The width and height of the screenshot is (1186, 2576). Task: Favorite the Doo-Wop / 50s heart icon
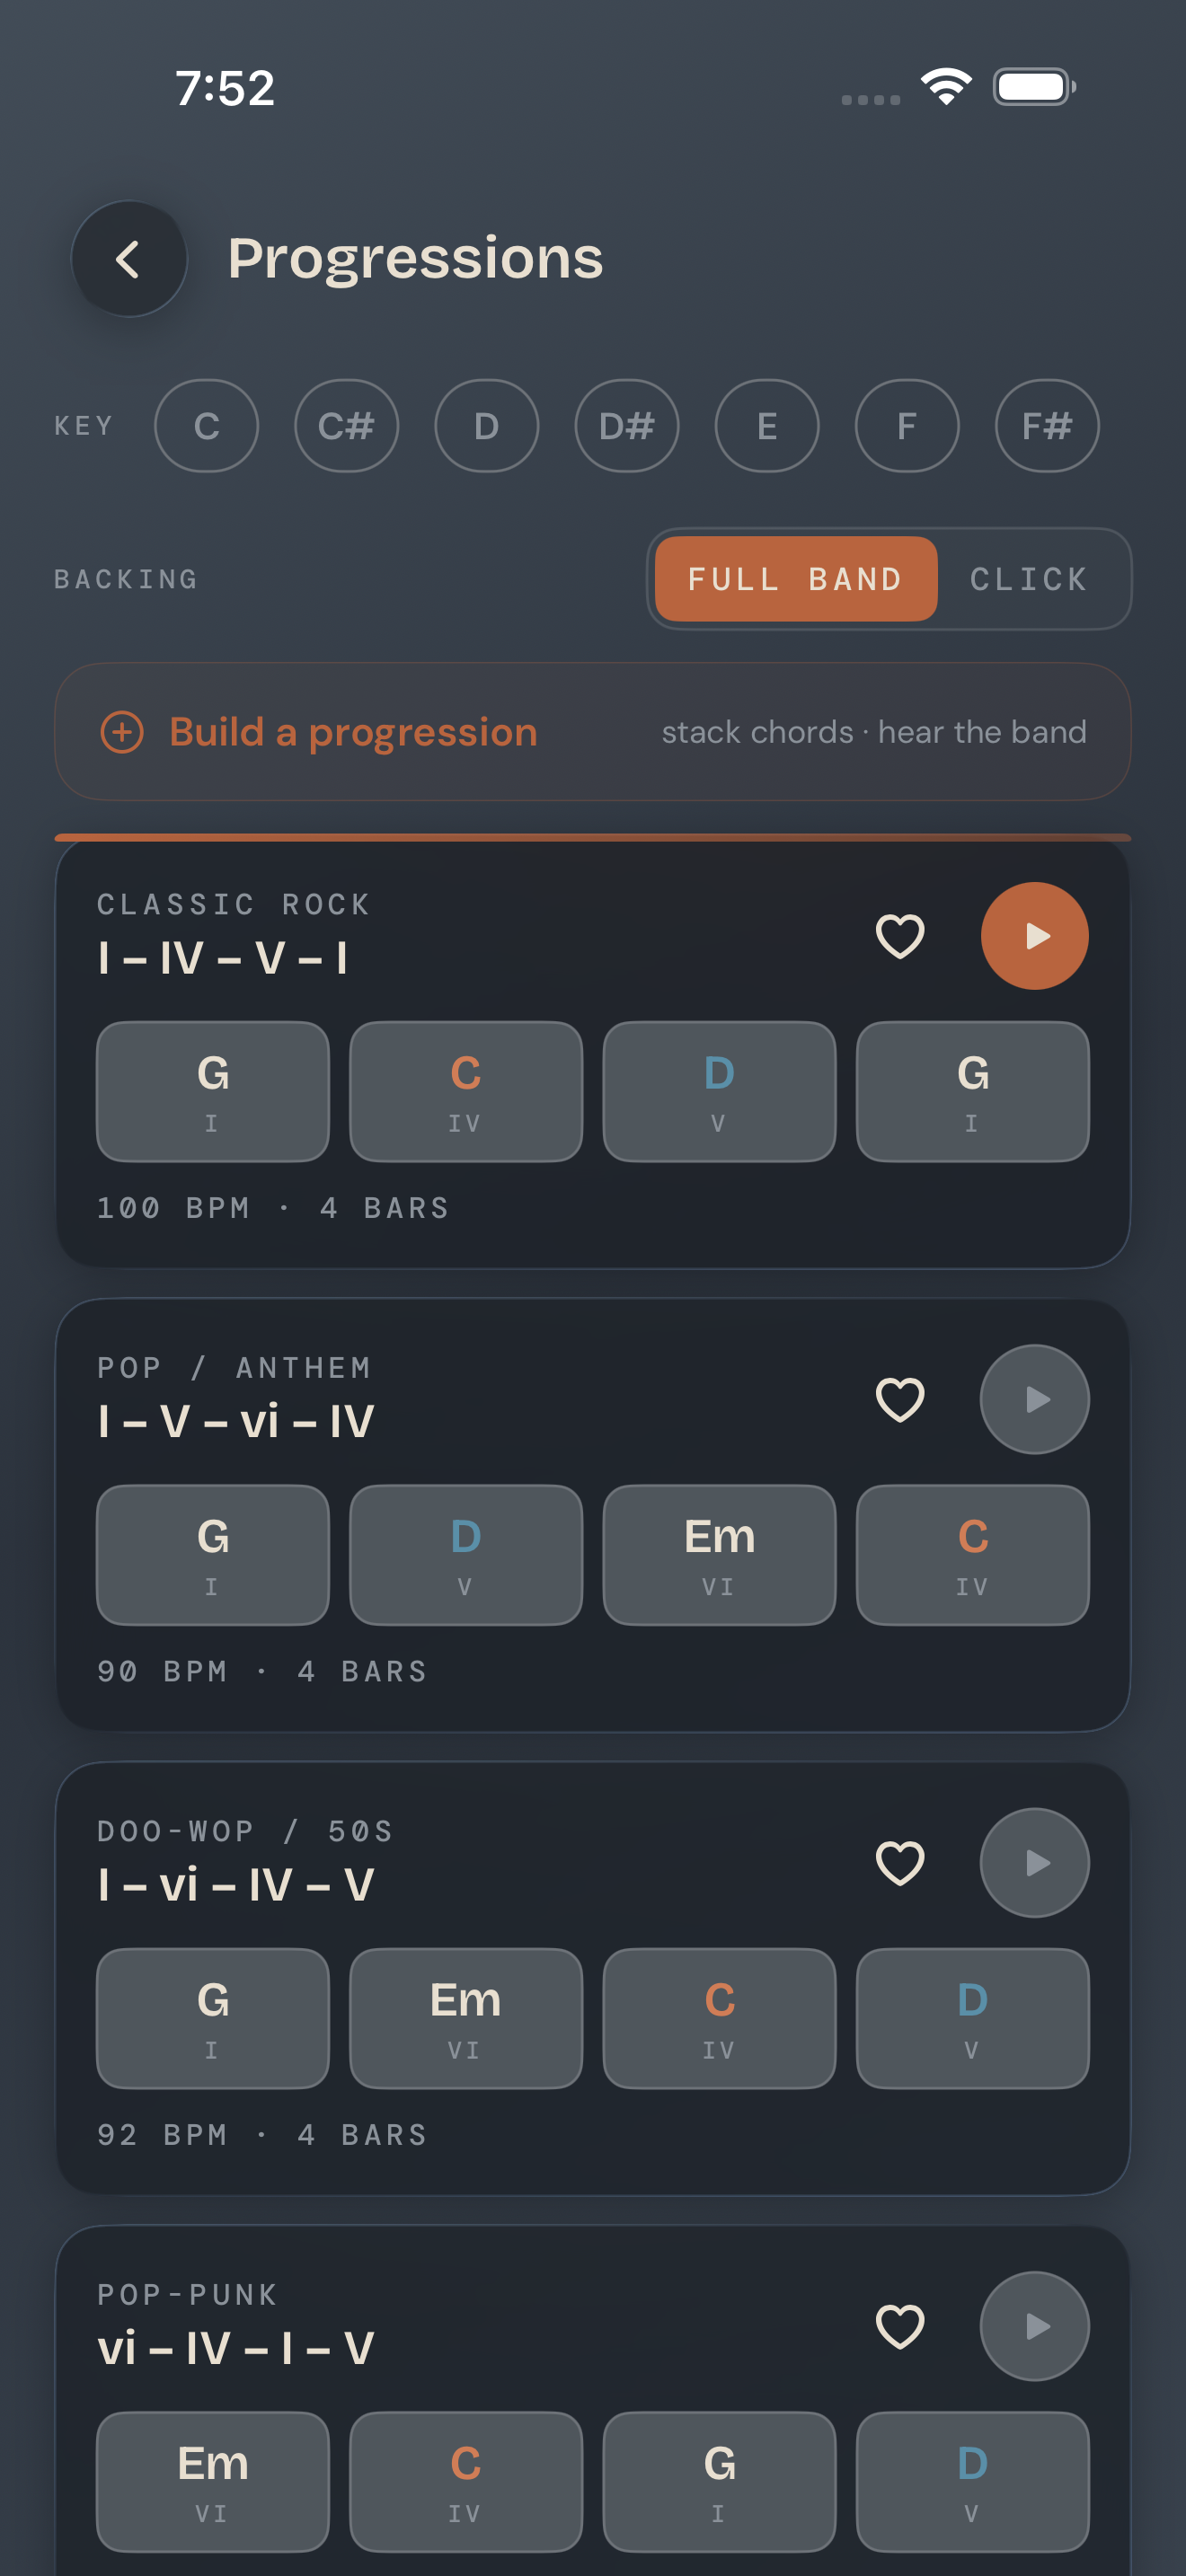[900, 1863]
